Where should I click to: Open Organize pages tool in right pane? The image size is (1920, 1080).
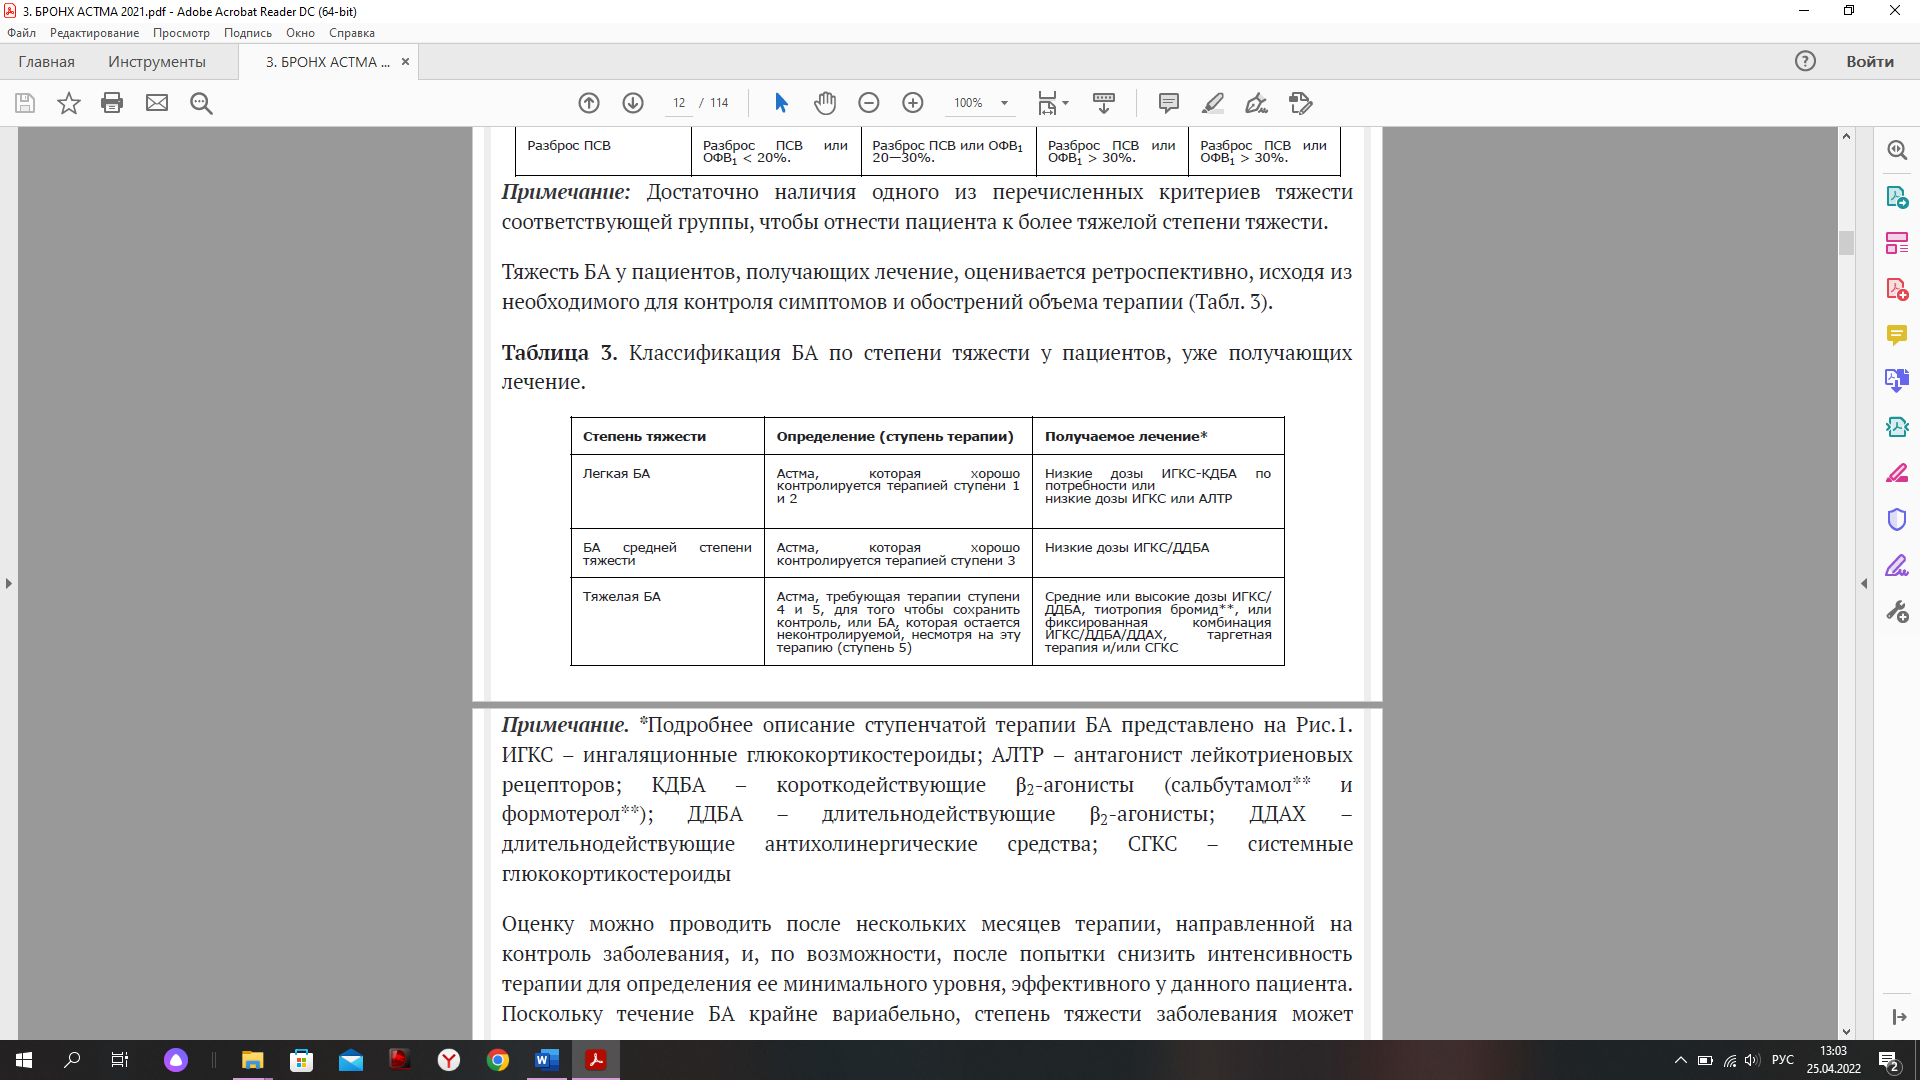click(1897, 243)
